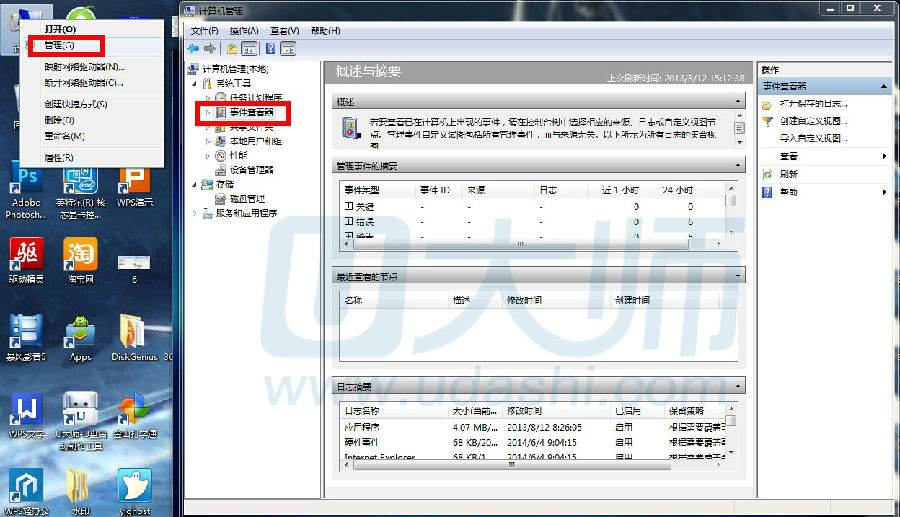Collapse the 系统工具 tree node

pos(194,84)
